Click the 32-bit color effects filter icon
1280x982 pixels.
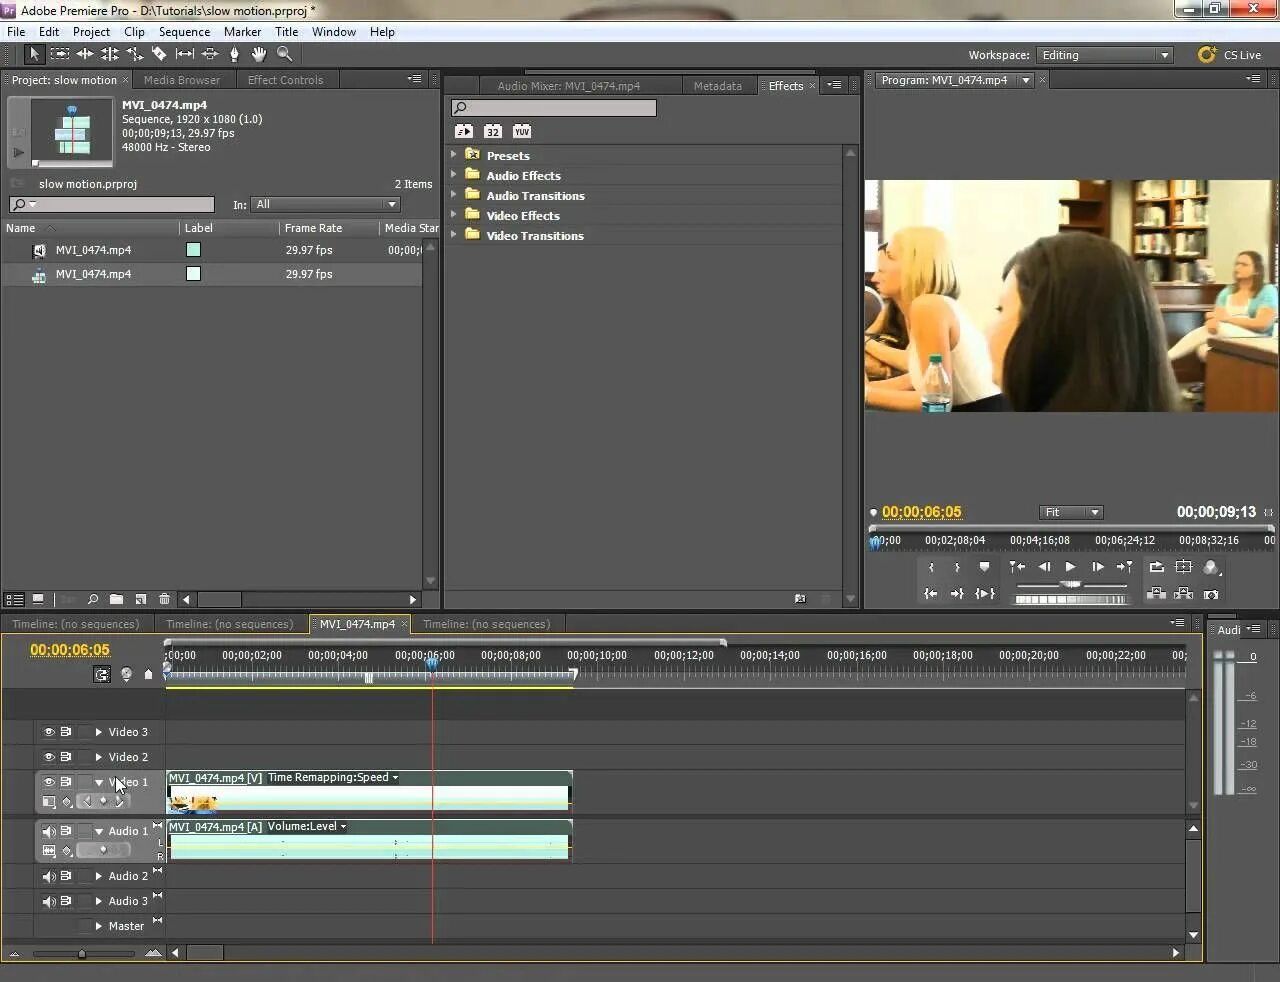(492, 131)
